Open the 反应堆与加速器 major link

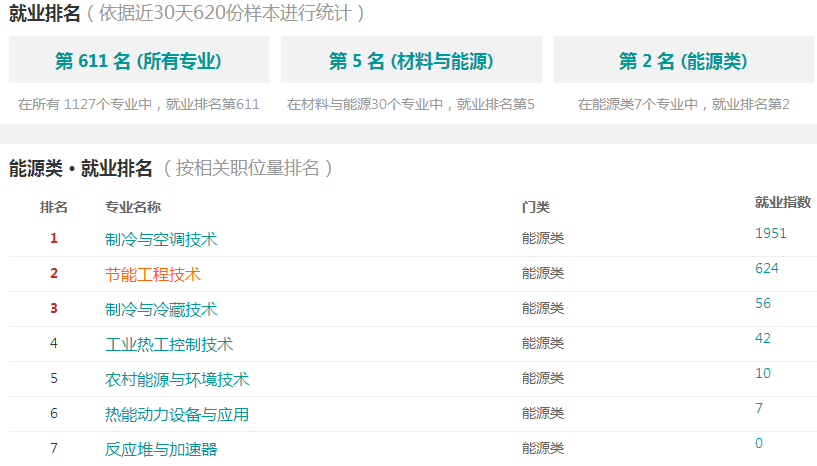(161, 449)
